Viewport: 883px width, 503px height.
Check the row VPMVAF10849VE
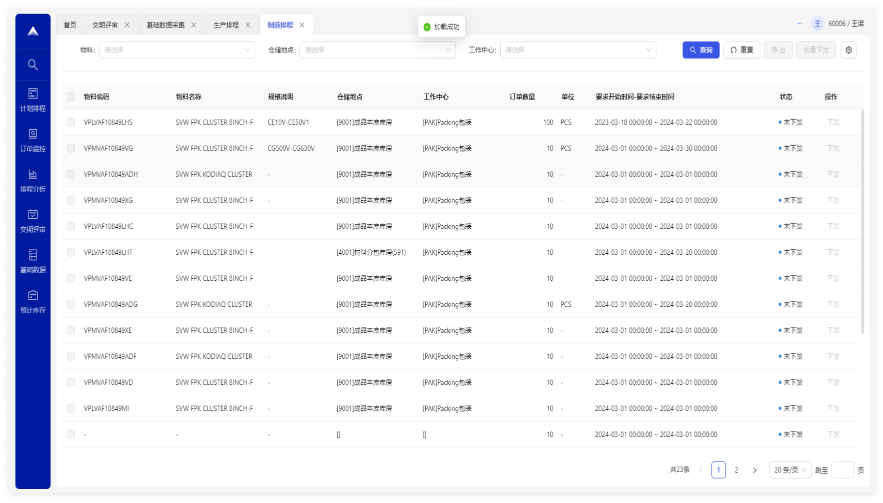pos(71,278)
